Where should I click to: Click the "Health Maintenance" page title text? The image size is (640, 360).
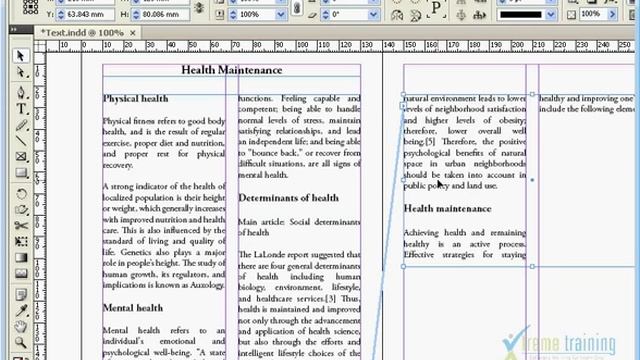coord(231,70)
